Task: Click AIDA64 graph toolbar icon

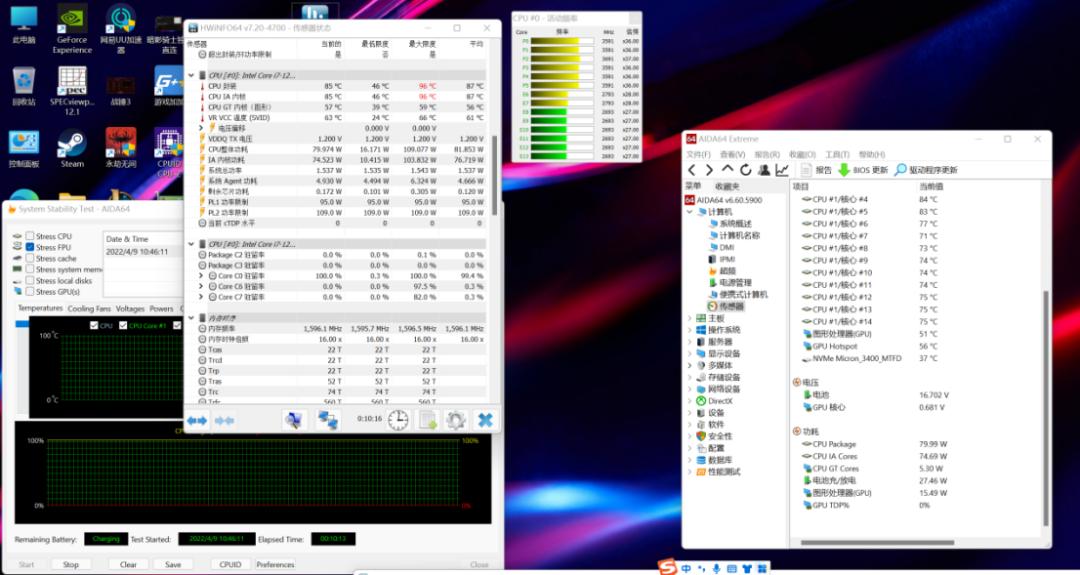Action: (x=781, y=171)
